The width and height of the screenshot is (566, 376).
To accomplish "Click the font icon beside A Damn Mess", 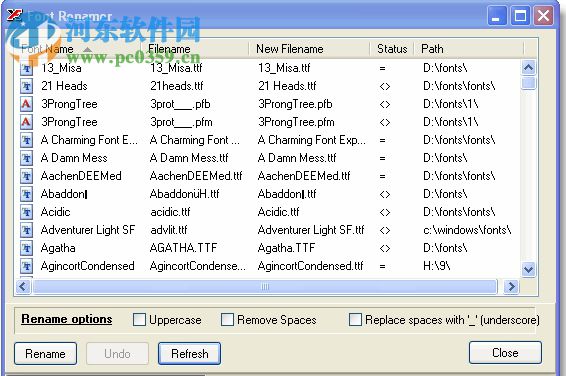I will pyautogui.click(x=26, y=158).
